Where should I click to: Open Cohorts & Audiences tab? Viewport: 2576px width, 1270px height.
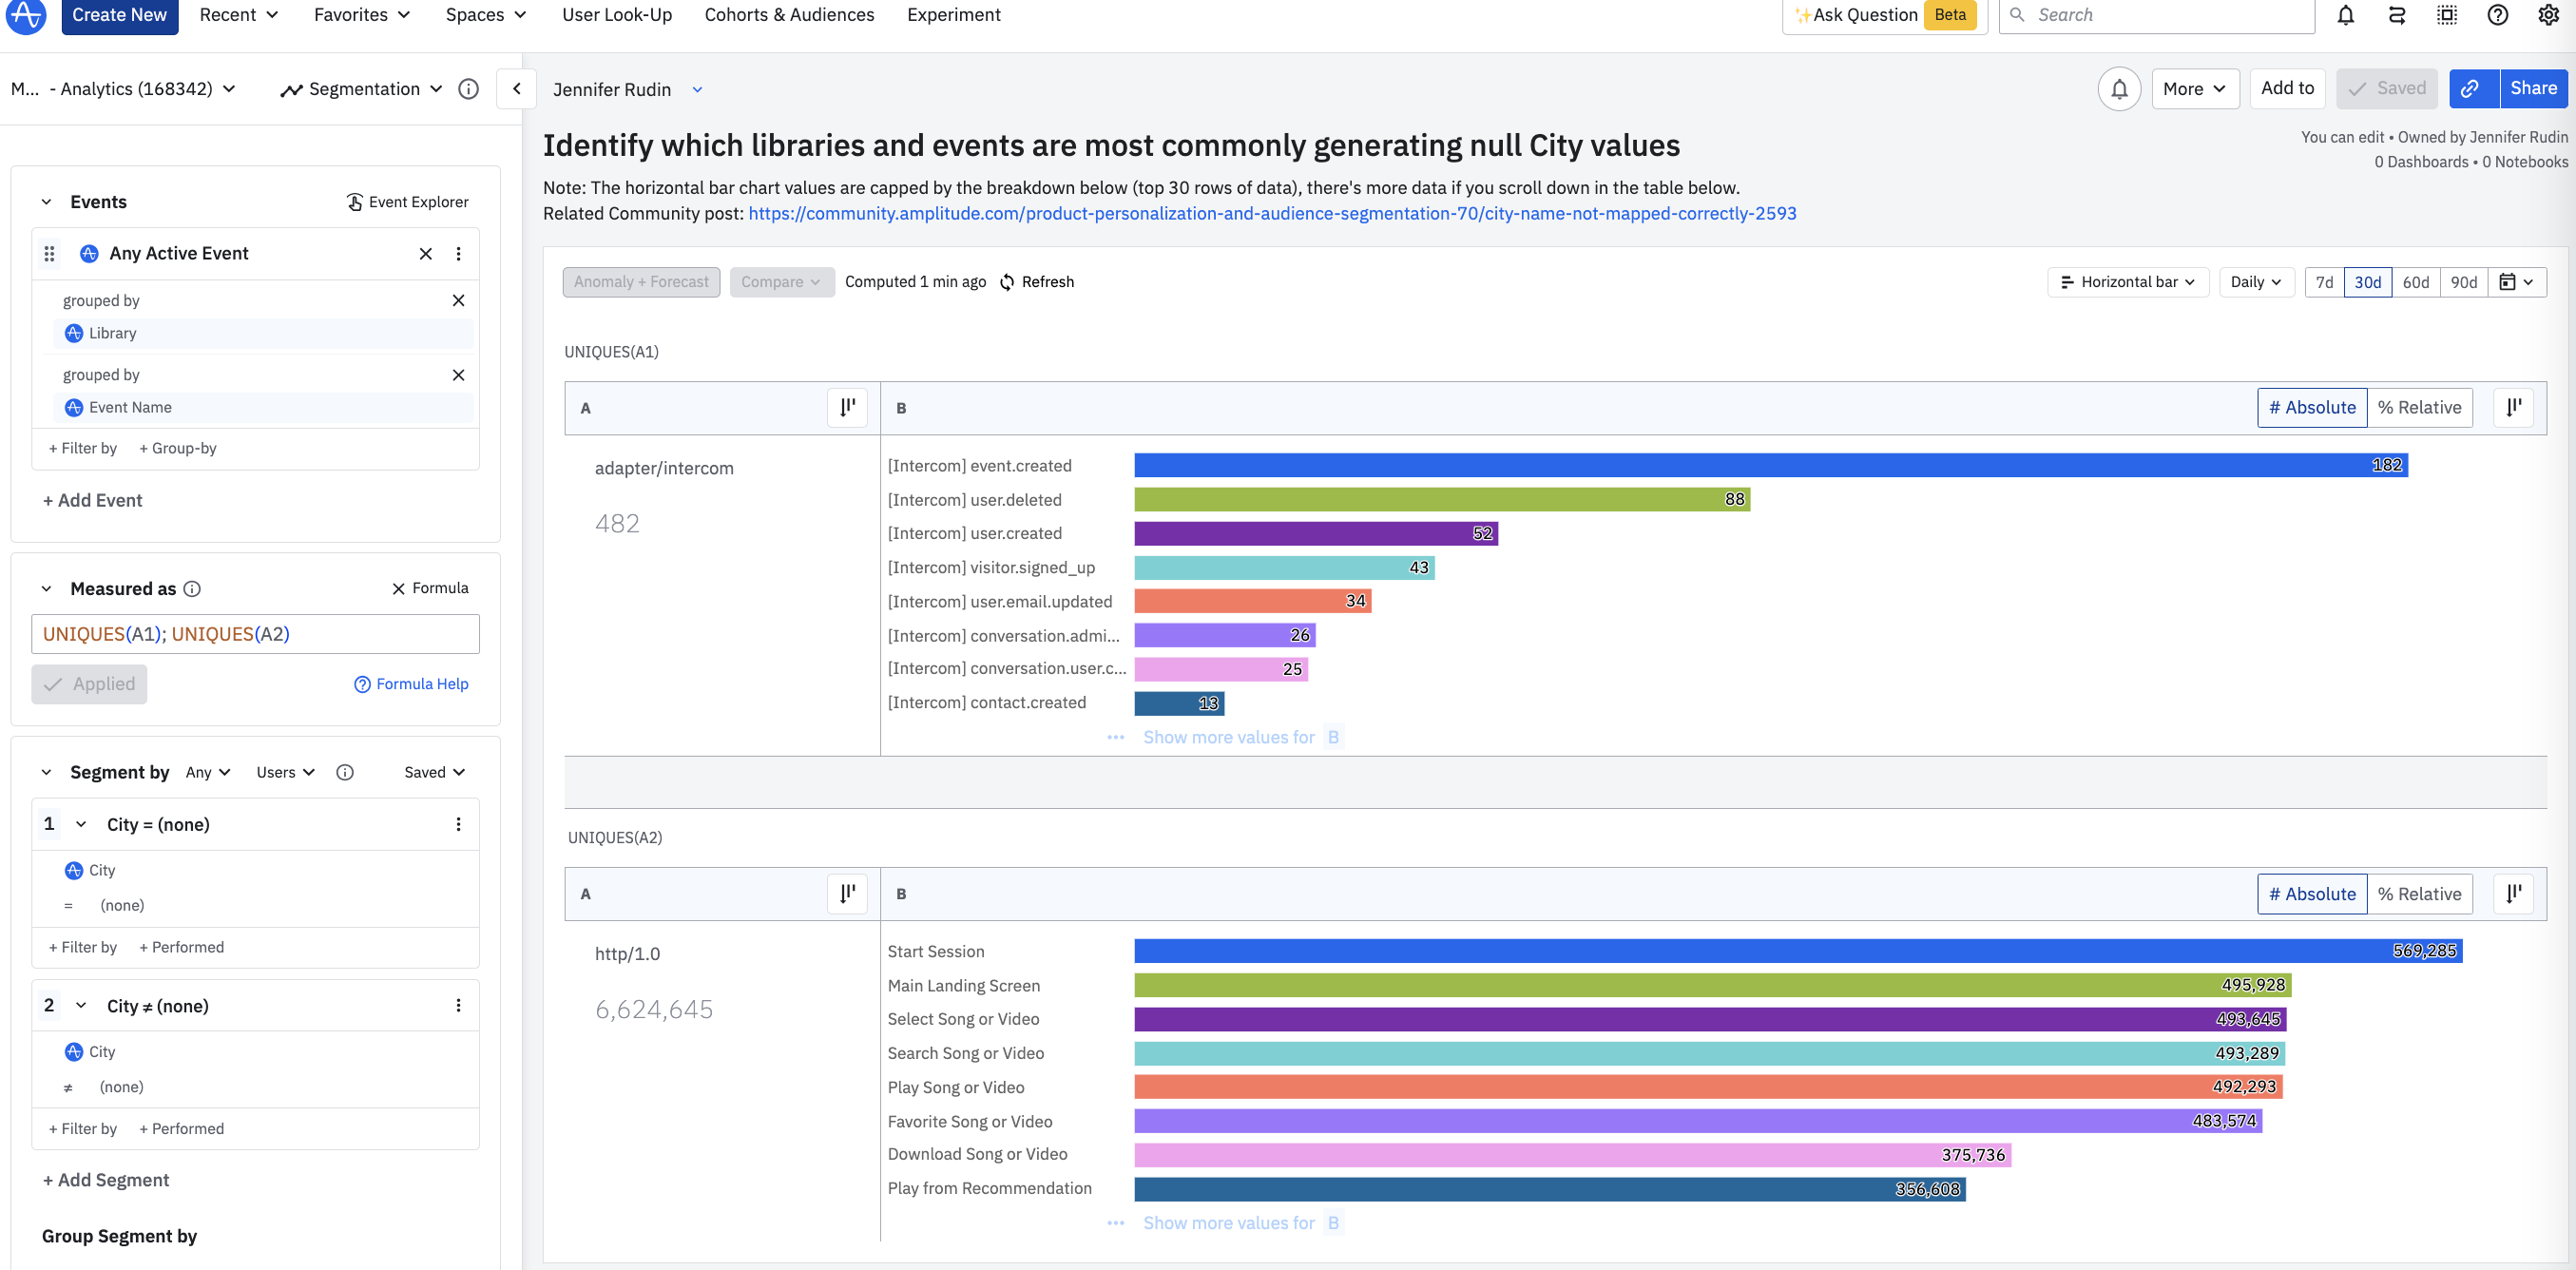(x=789, y=15)
